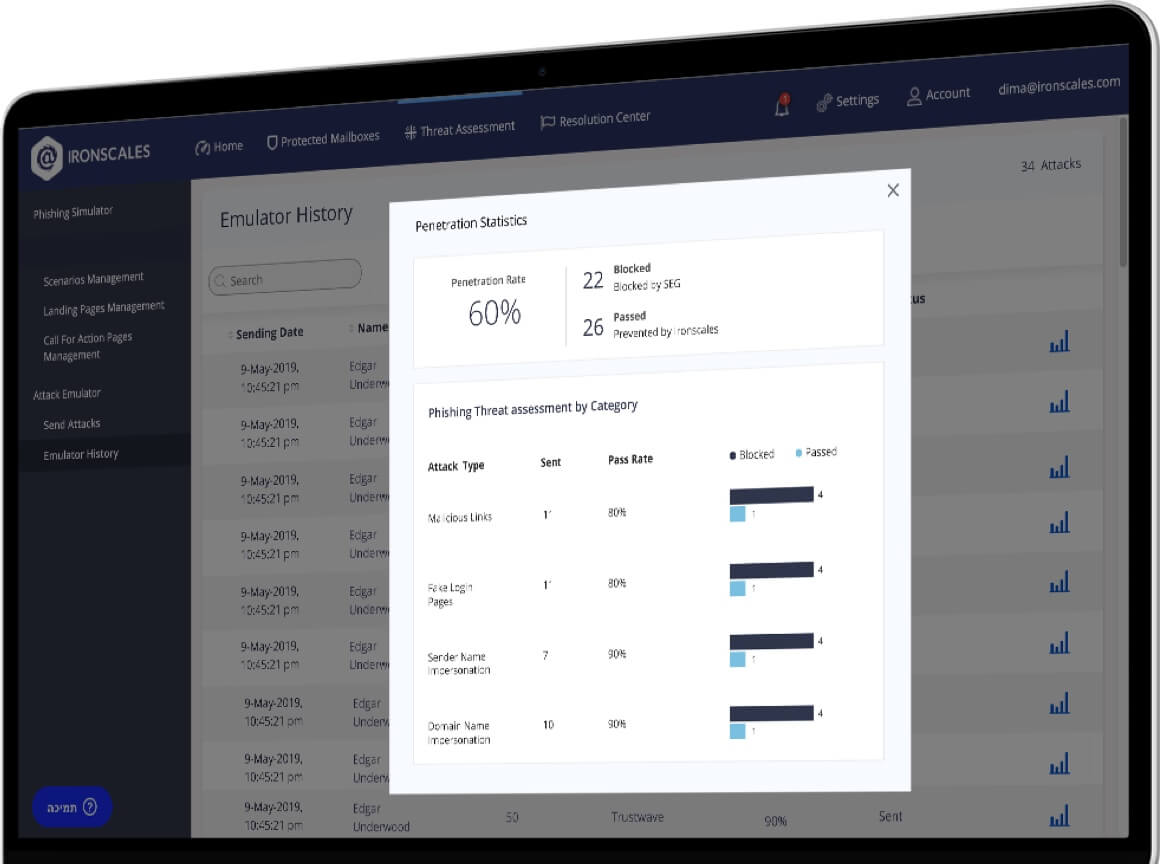The width and height of the screenshot is (1160, 864).
Task: Open the Resolution Center tab
Action: tap(596, 120)
